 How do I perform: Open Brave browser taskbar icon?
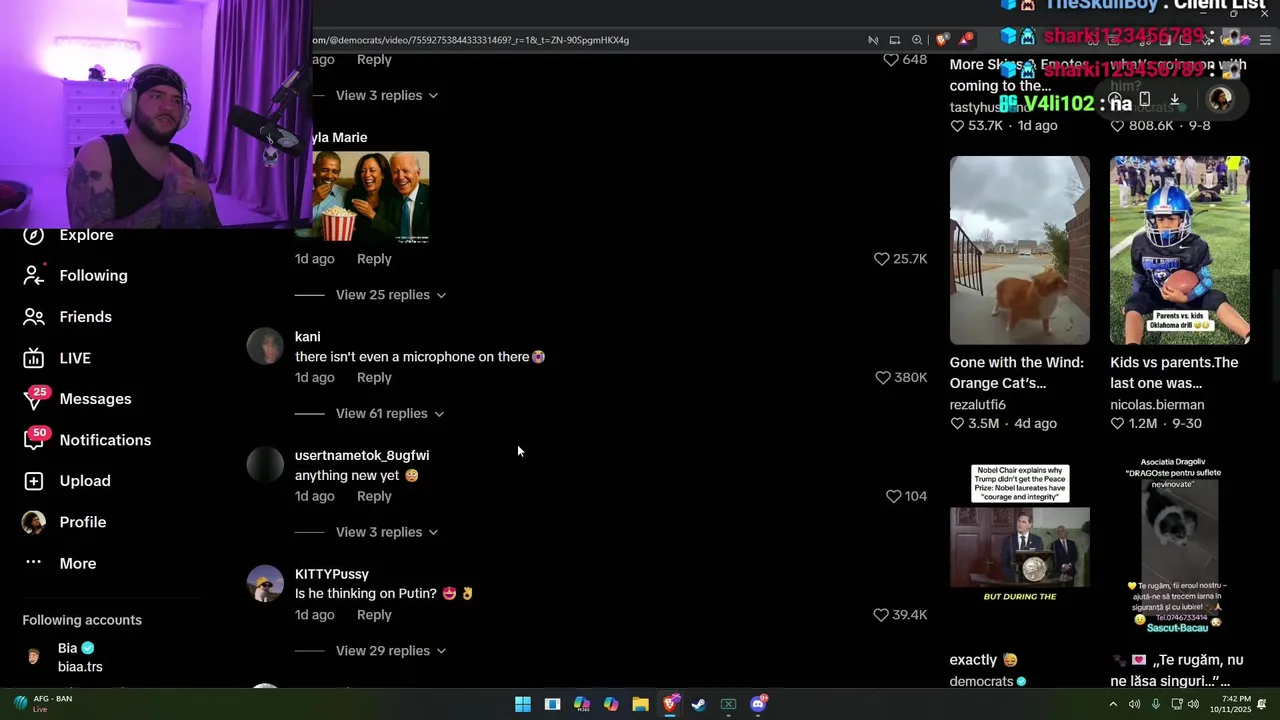click(x=670, y=704)
